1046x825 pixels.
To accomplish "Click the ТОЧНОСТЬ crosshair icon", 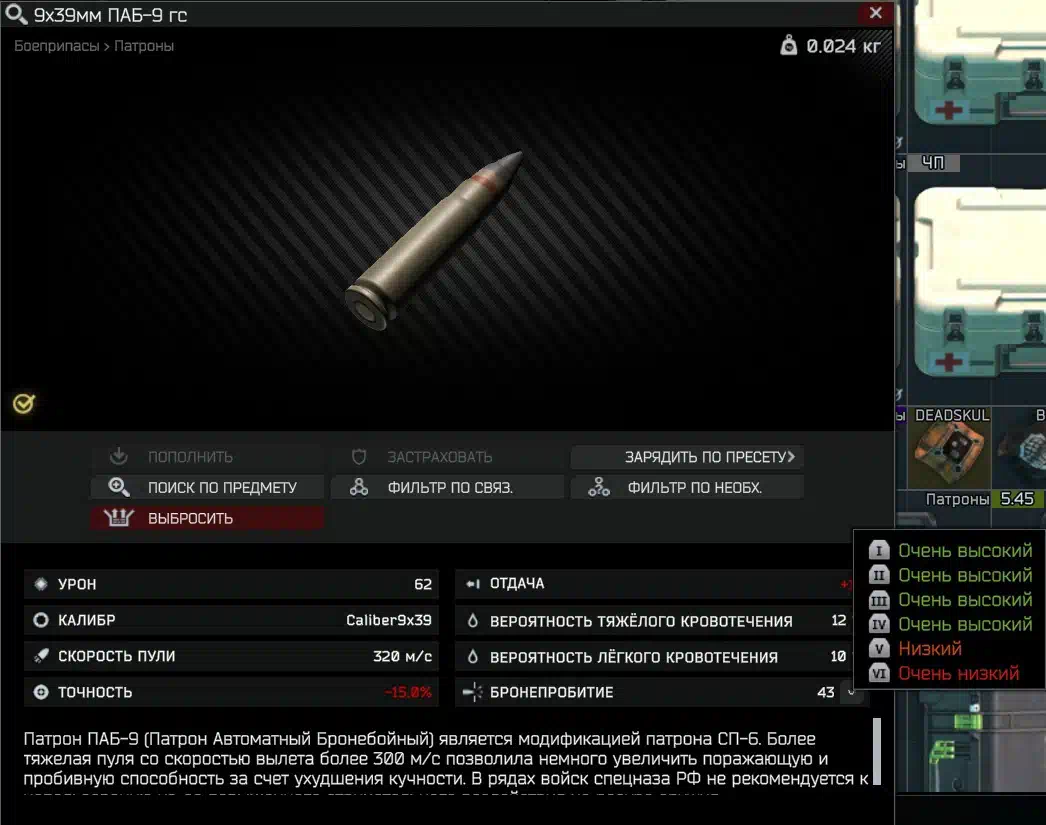I will click(x=41, y=692).
